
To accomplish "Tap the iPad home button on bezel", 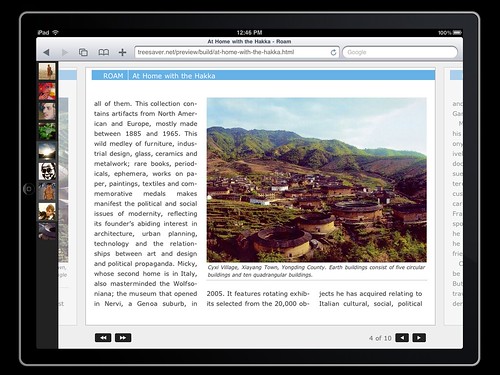I will [29, 189].
